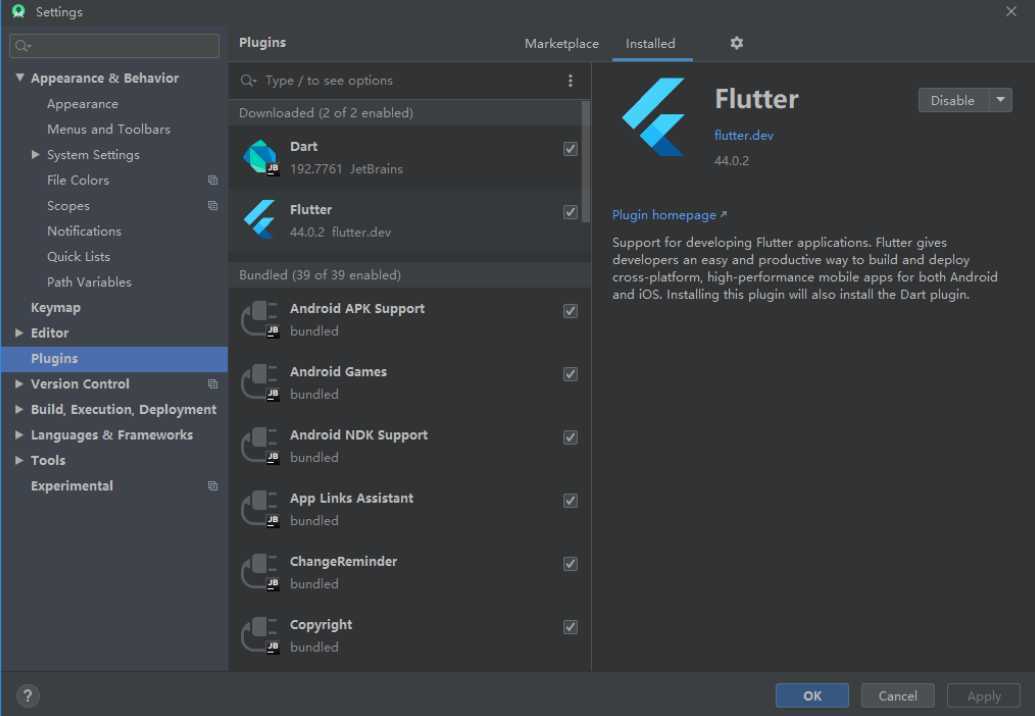Click the OK button

point(812,696)
